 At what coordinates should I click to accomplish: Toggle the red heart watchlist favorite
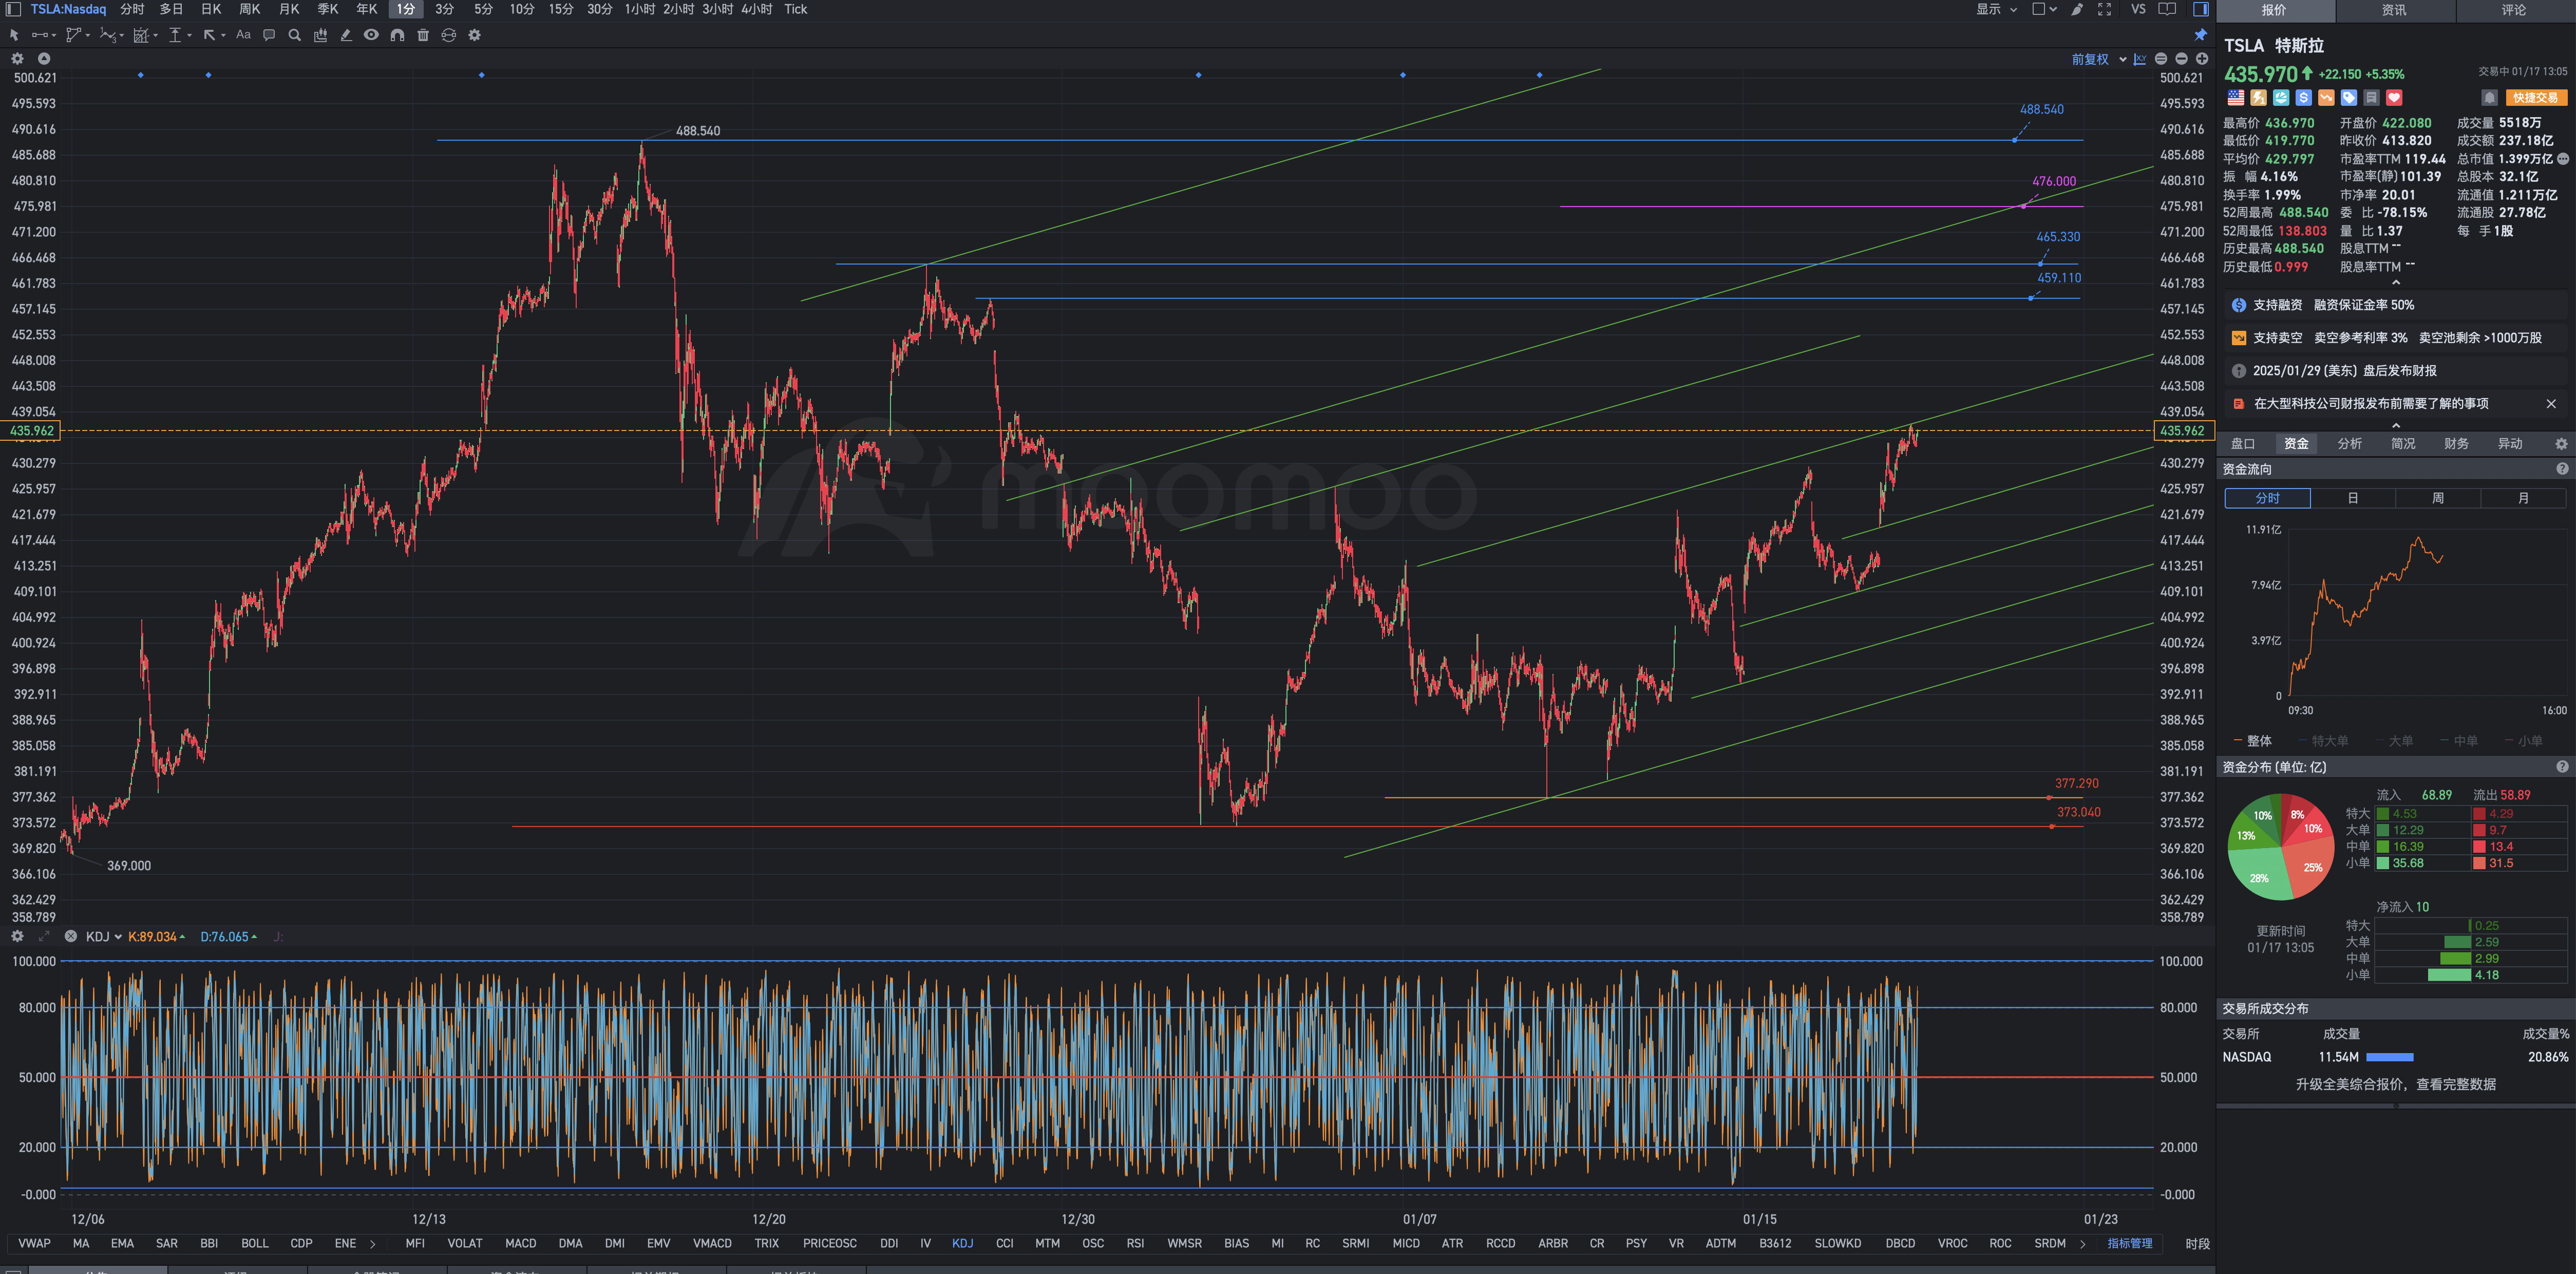2394,98
